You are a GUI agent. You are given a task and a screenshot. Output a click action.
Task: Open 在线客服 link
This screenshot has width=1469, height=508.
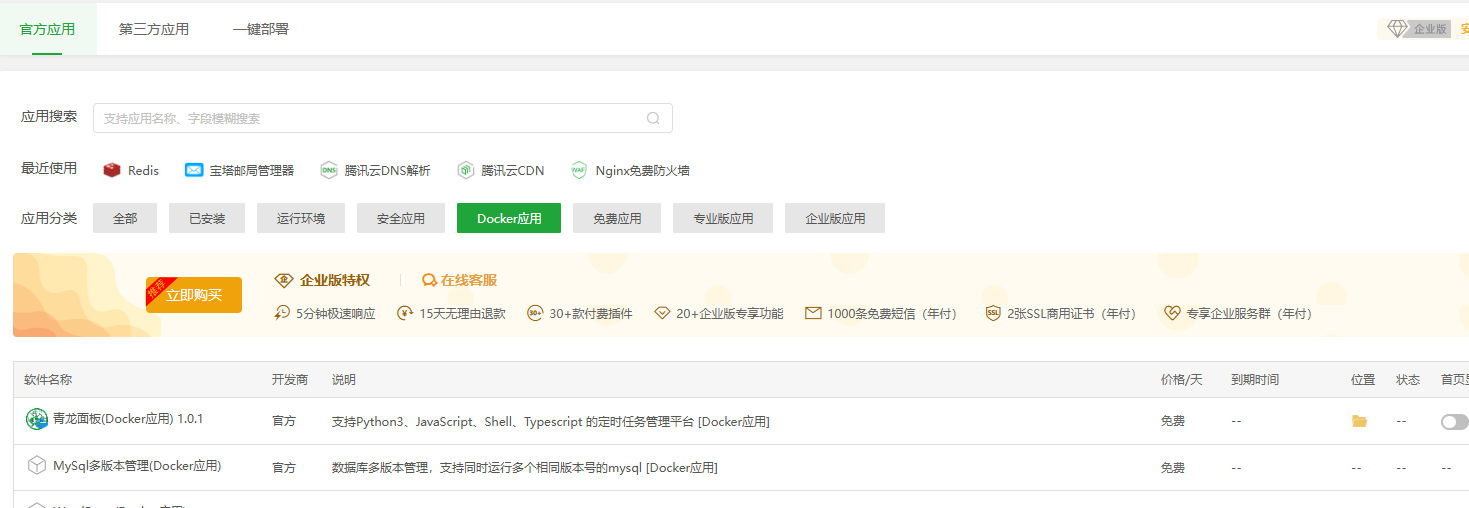tap(469, 280)
